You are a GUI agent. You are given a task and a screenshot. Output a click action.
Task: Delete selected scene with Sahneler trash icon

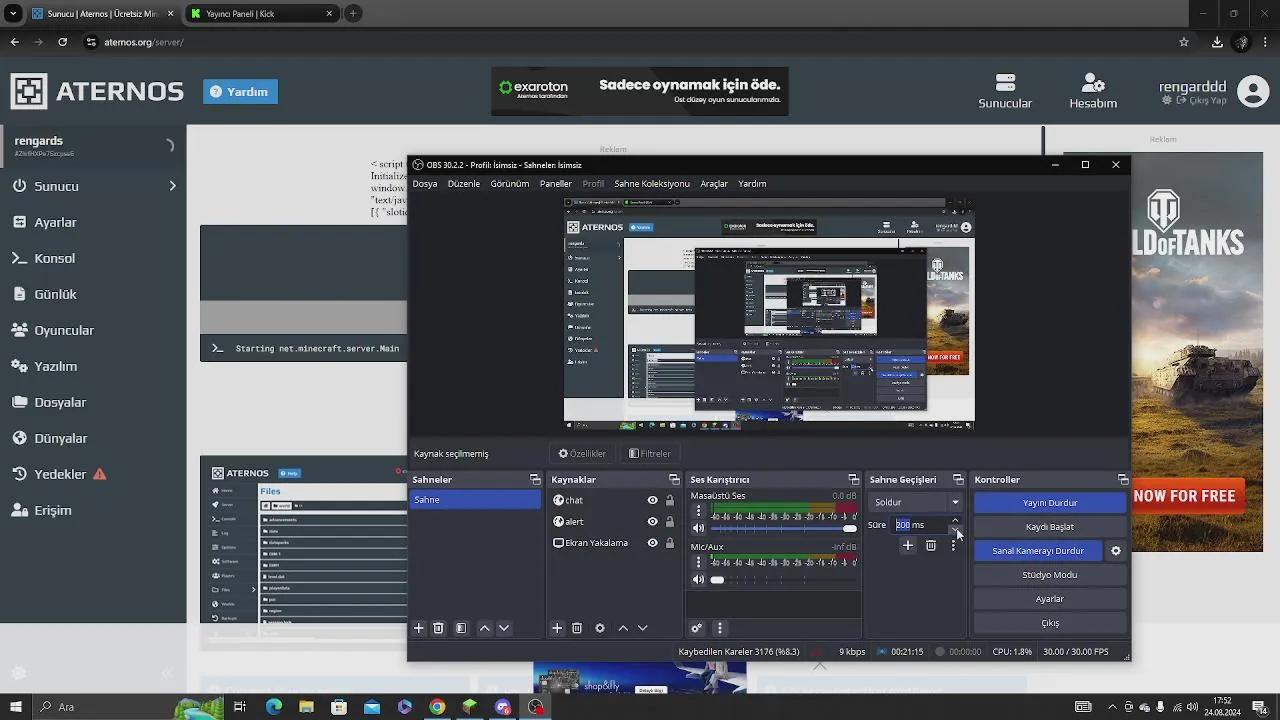pyautogui.click(x=438, y=628)
